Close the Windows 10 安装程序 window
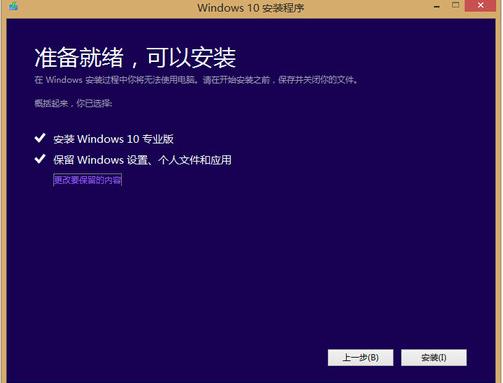This screenshot has height=383, width=503. click(480, 5)
